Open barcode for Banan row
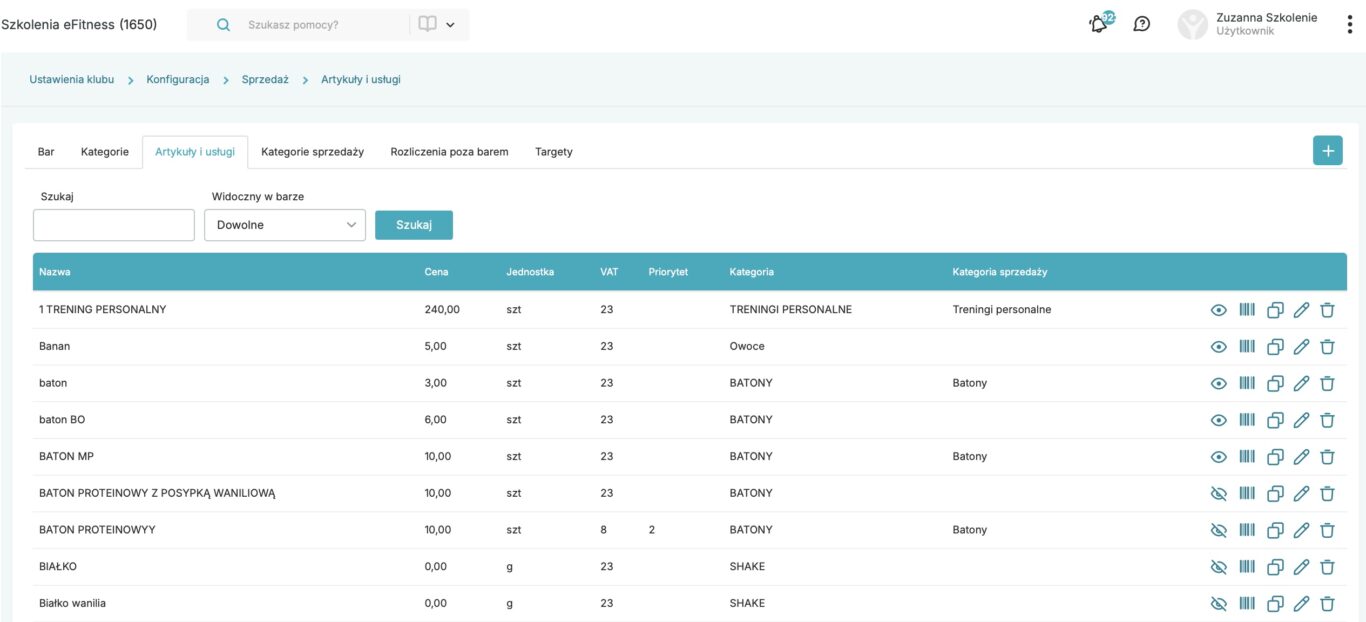1366x622 pixels. pos(1247,347)
